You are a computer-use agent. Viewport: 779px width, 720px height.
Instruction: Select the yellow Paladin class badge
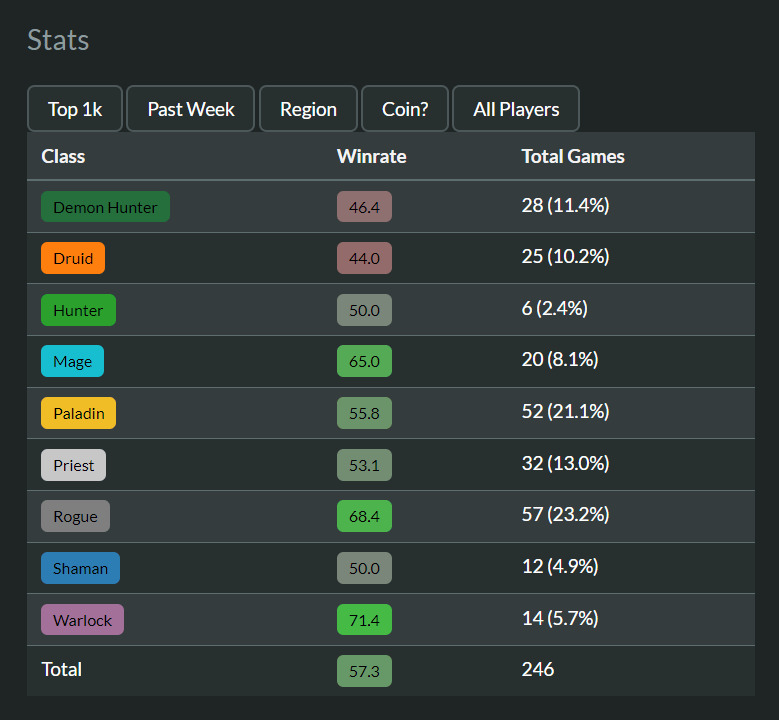pos(78,413)
